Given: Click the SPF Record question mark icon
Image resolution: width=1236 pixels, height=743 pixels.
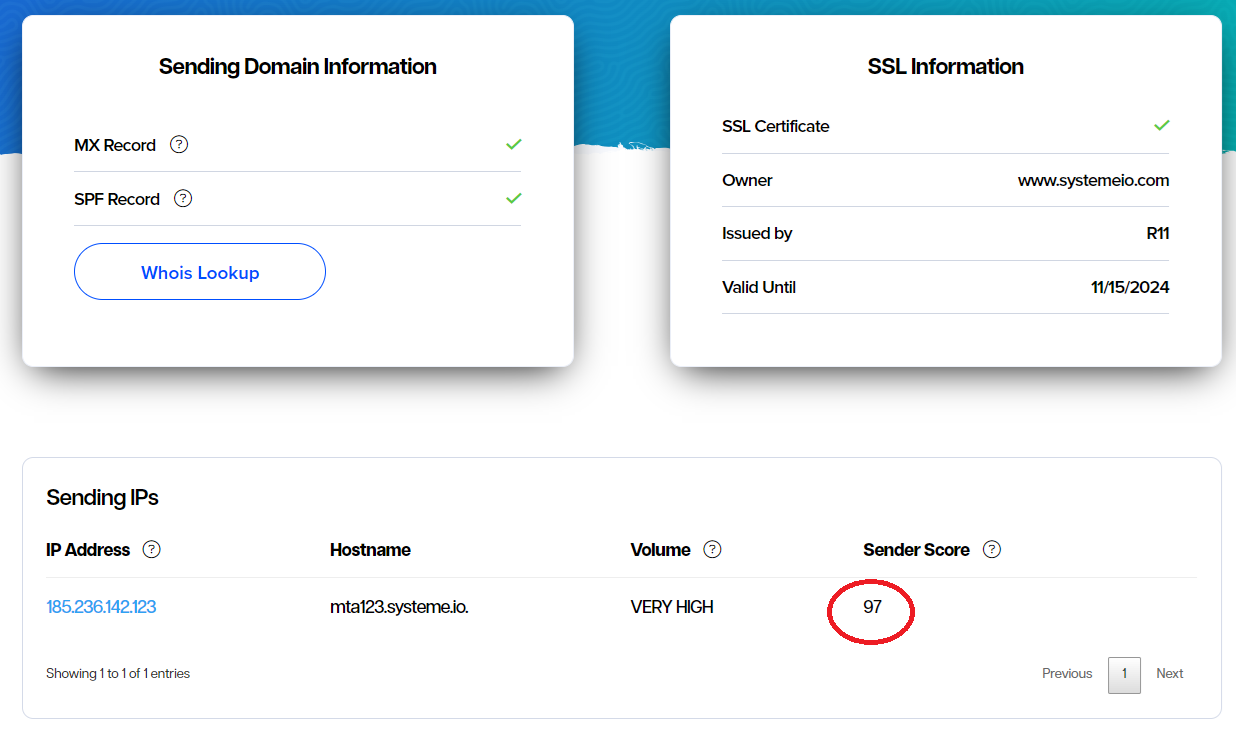Looking at the screenshot, I should click(x=183, y=198).
